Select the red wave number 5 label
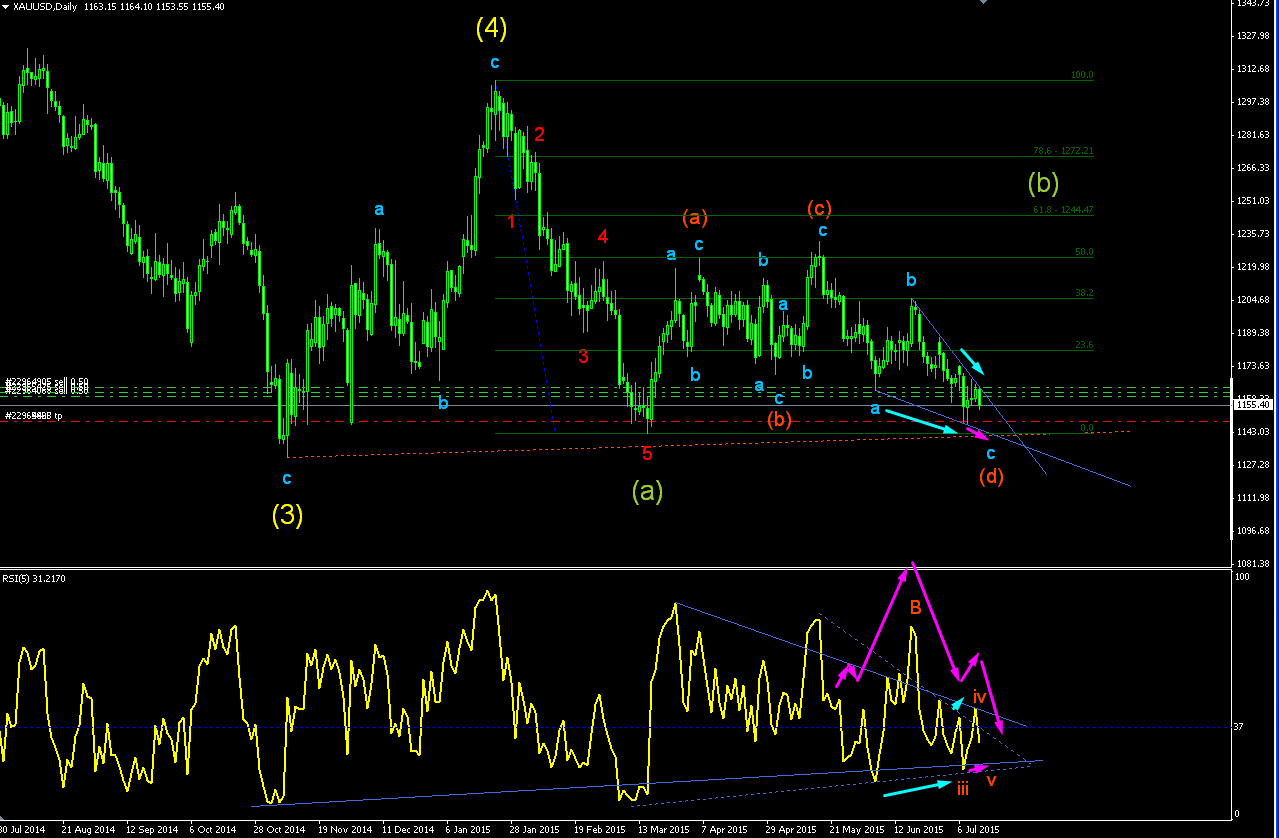Screen dimensions: 1279x838 (647, 454)
